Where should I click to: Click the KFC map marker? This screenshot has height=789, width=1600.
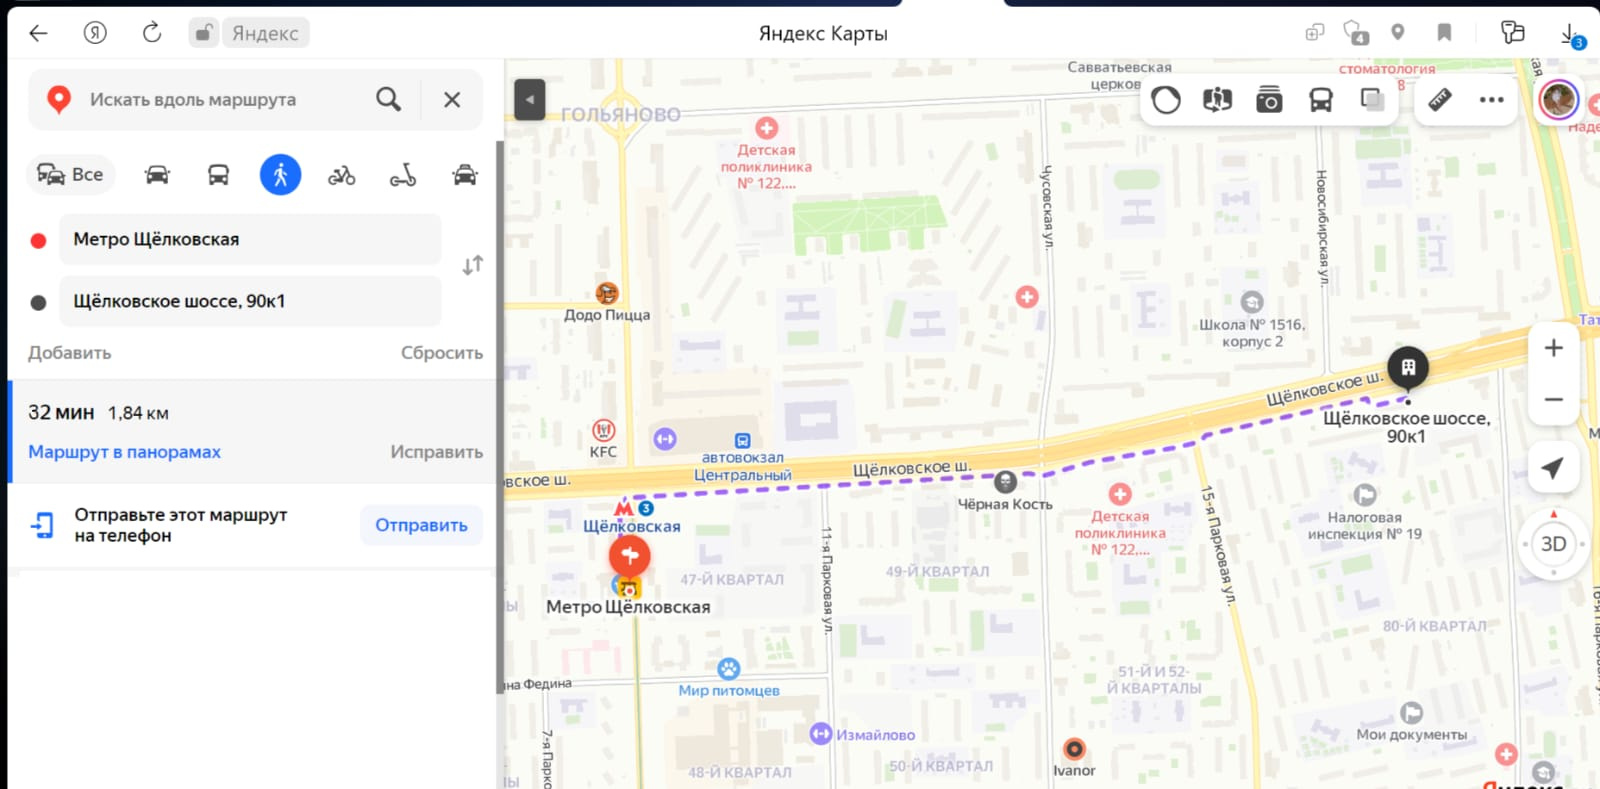coord(603,430)
